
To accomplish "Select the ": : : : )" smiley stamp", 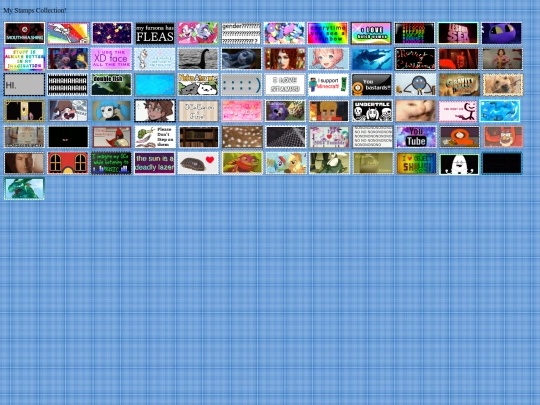I will coord(241,85).
